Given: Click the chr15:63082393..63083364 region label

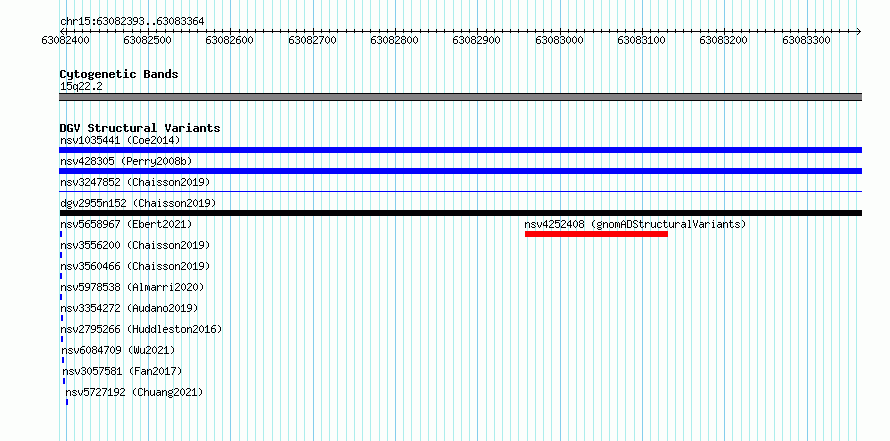Looking at the screenshot, I should 132,22.
